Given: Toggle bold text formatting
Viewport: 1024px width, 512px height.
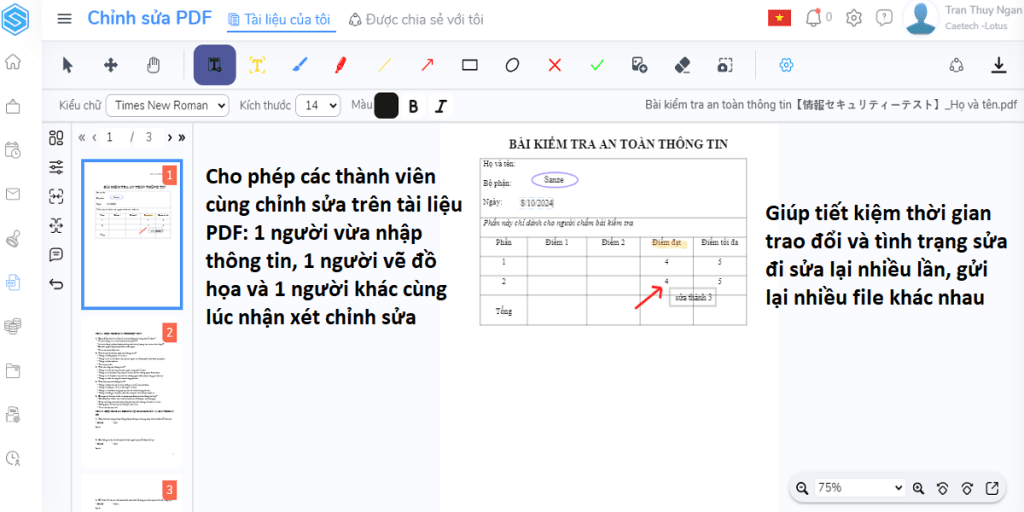Looking at the screenshot, I should (x=412, y=106).
